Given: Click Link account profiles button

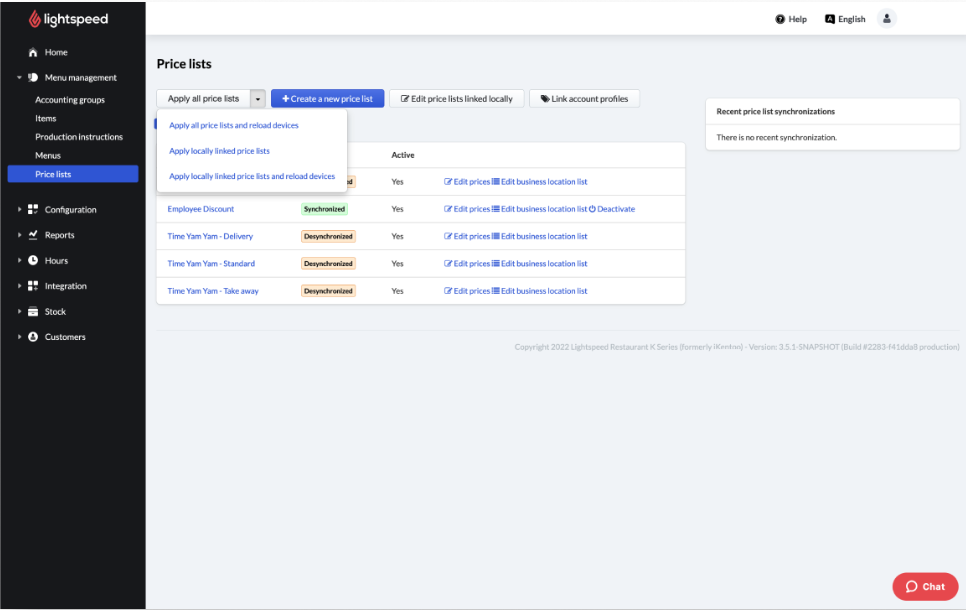Looking at the screenshot, I should click(584, 99).
